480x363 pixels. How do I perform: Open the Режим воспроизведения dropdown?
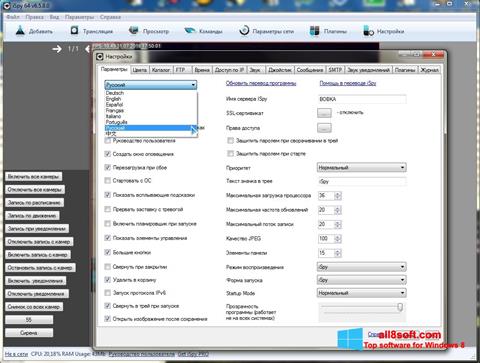tap(362, 267)
